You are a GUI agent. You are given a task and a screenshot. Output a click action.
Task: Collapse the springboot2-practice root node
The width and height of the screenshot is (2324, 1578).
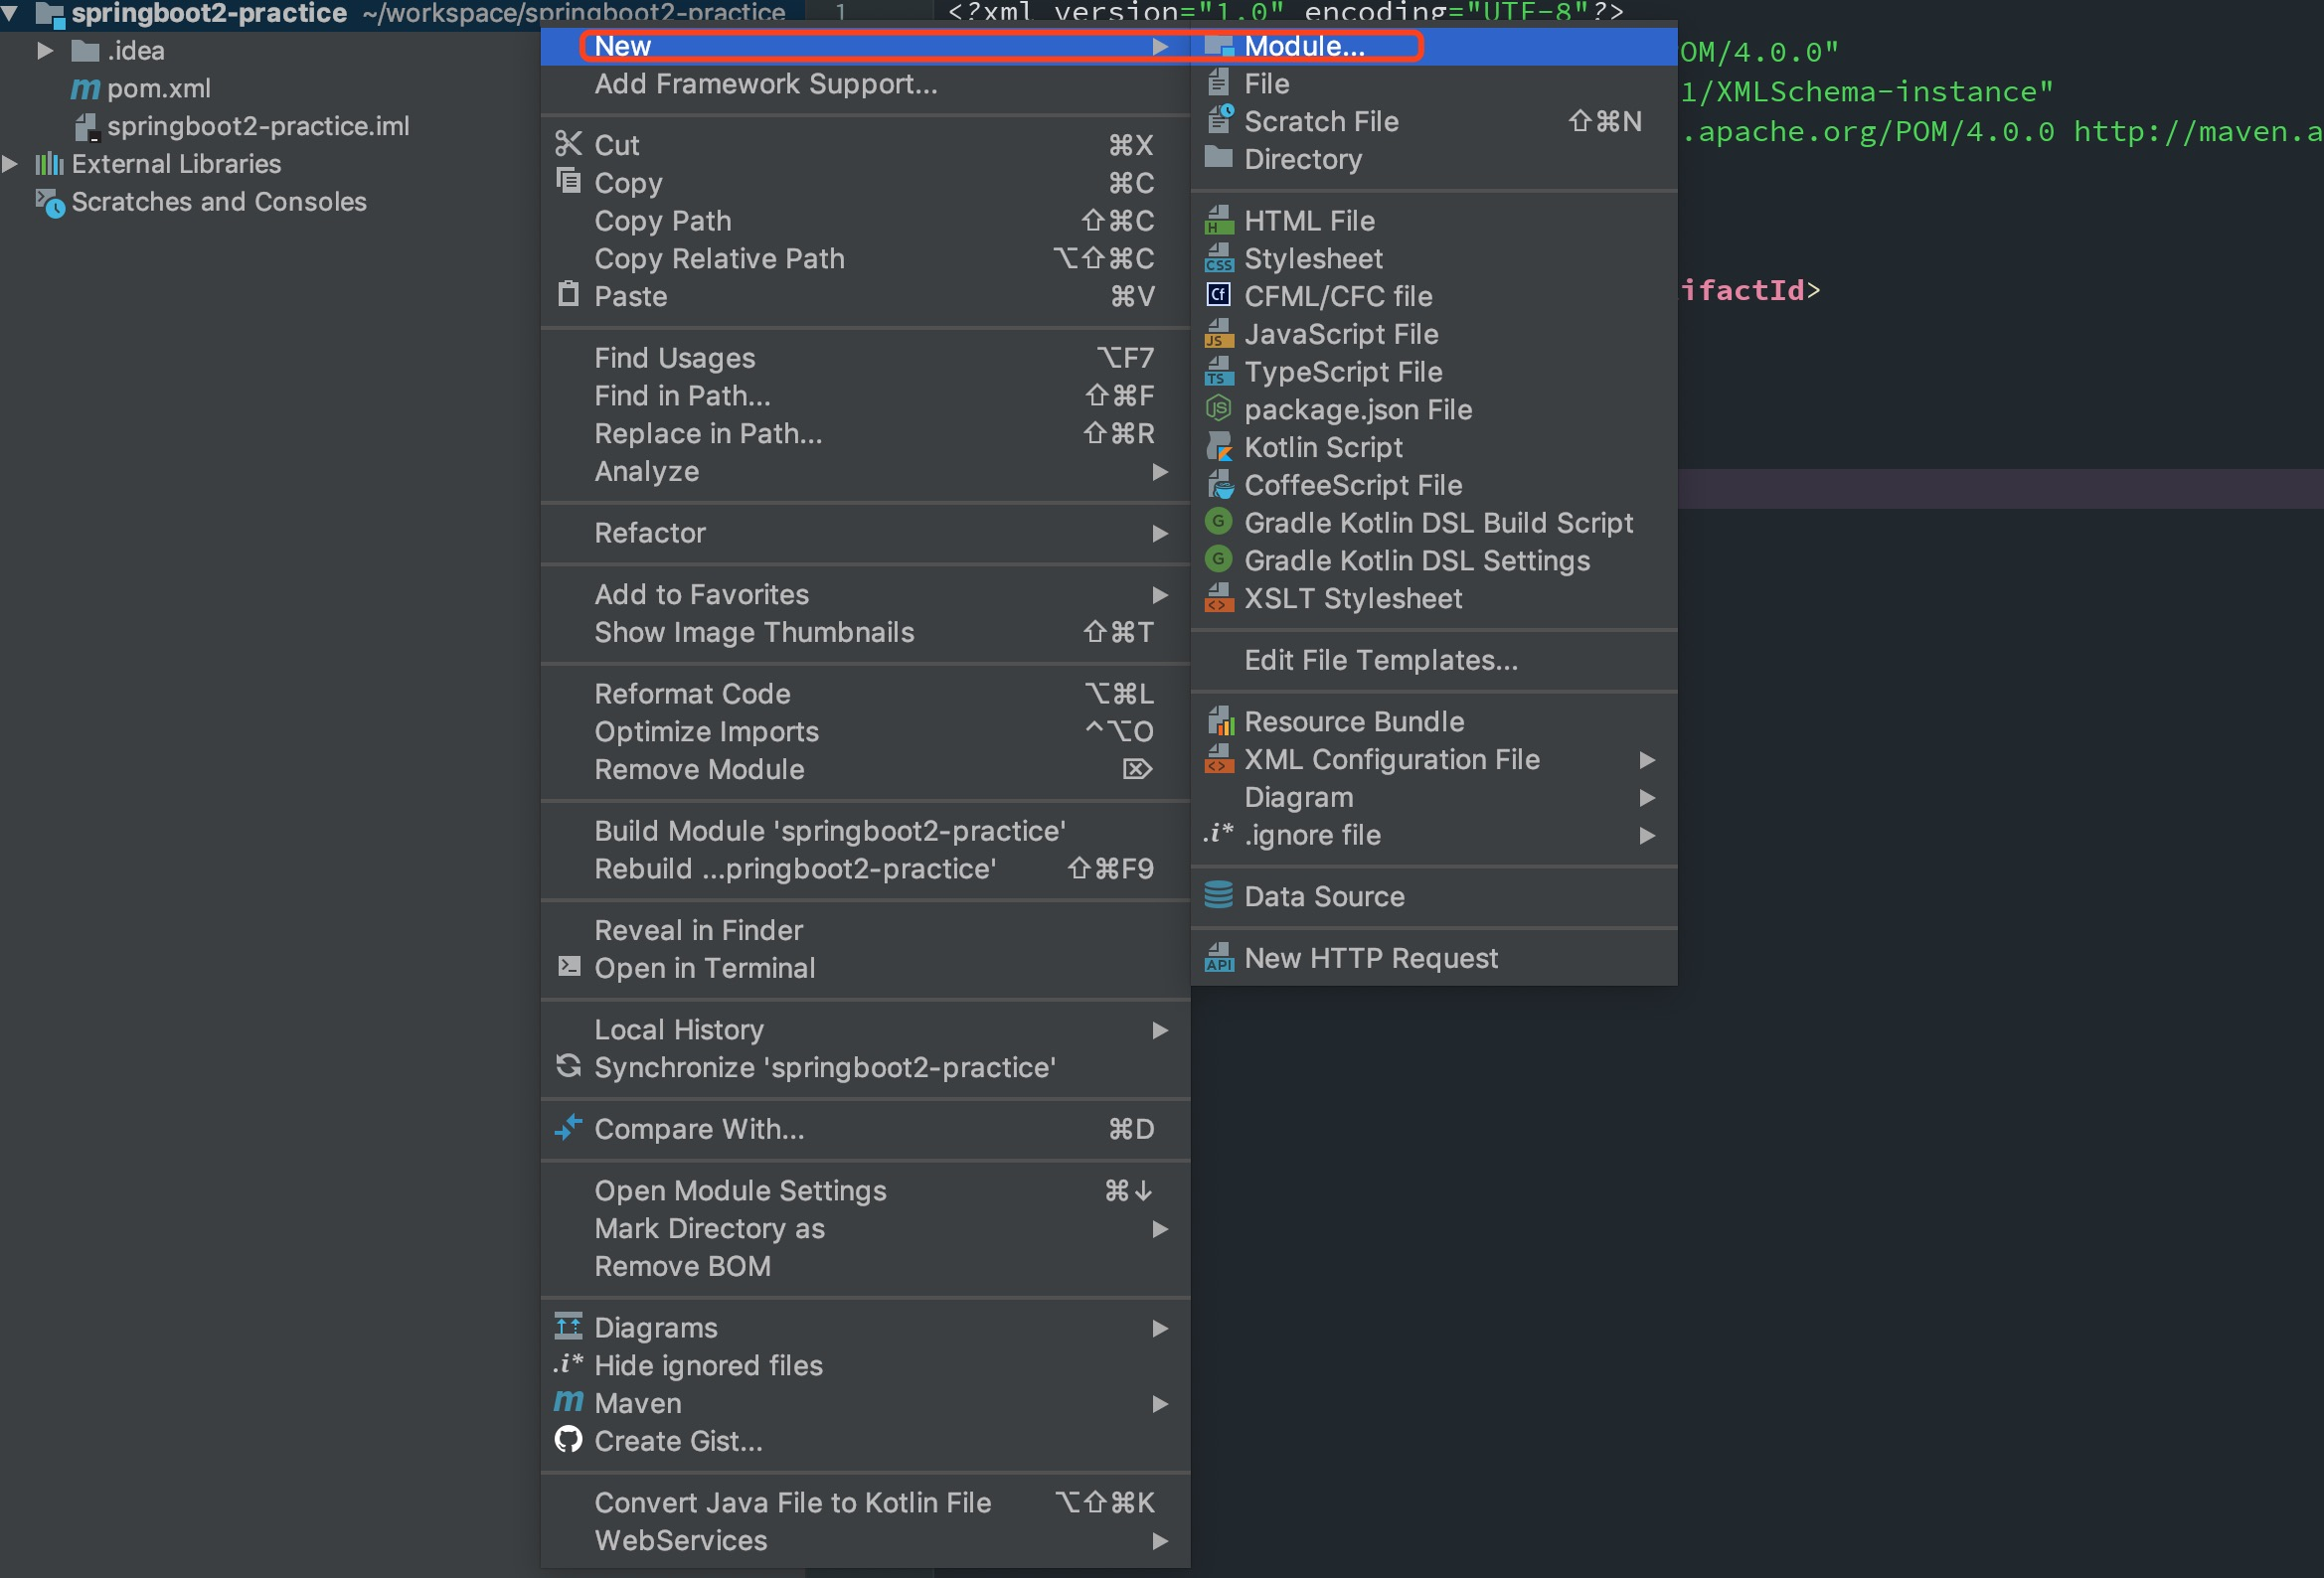(x=10, y=13)
